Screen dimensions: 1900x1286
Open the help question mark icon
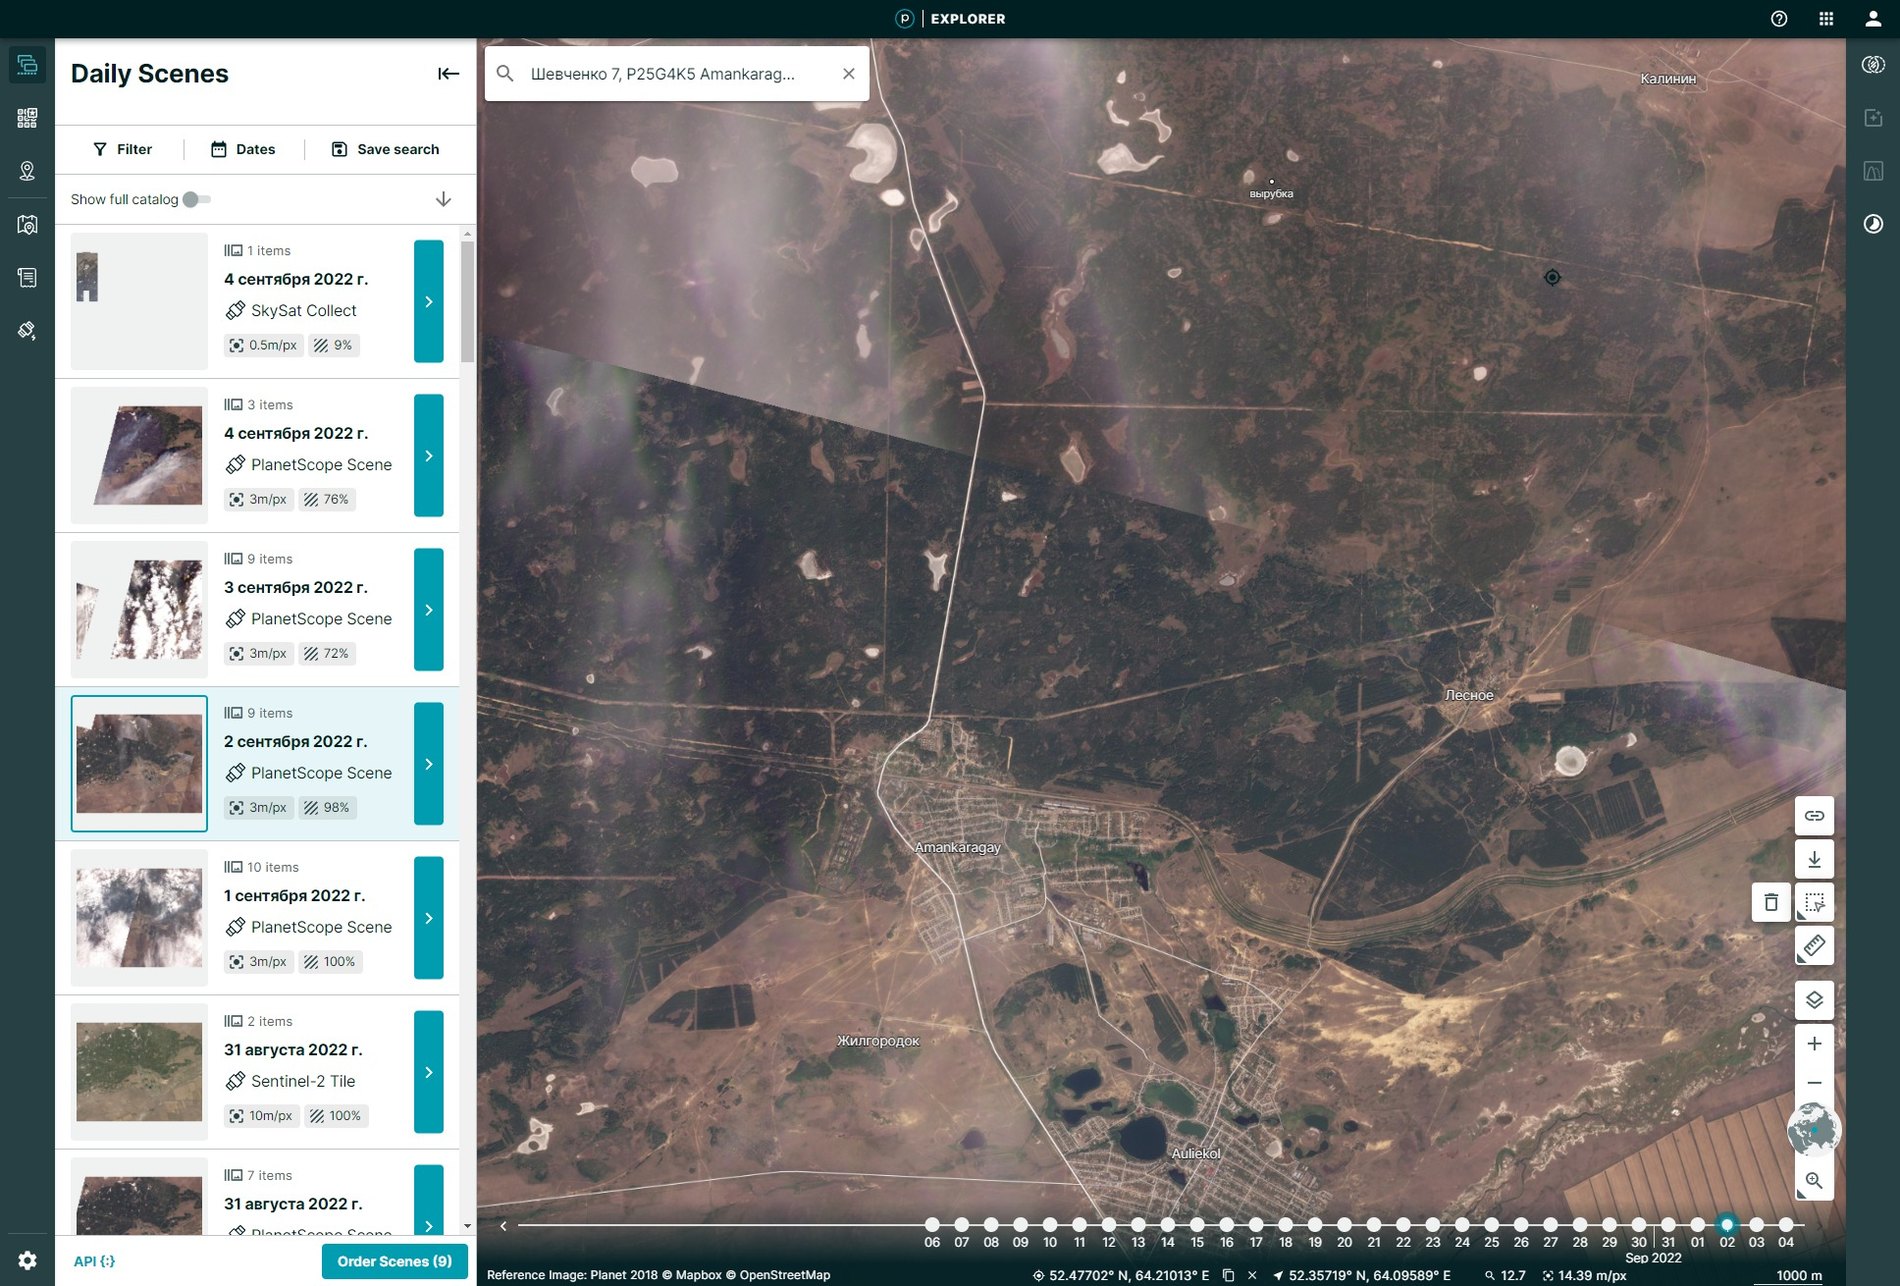tap(1779, 19)
